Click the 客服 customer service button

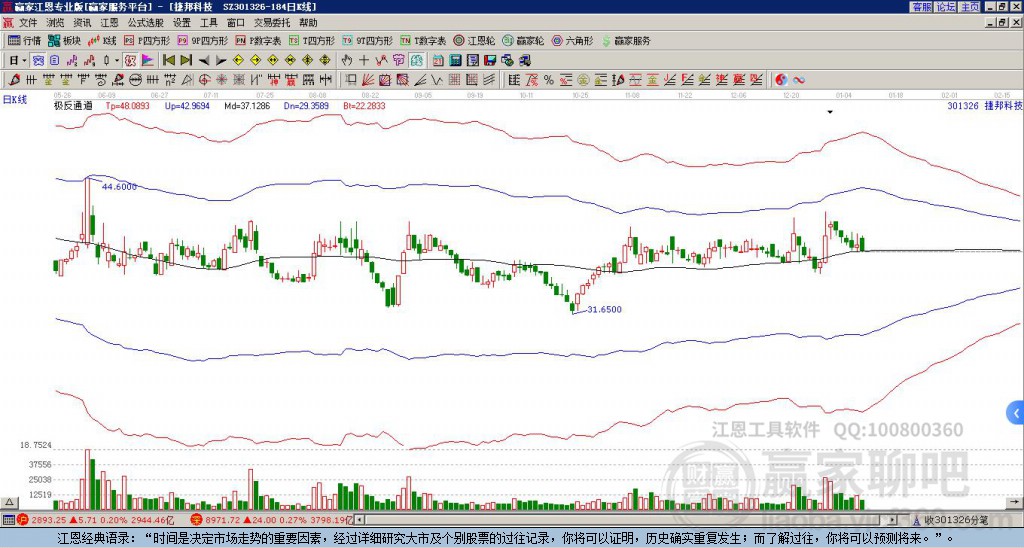tap(921, 7)
